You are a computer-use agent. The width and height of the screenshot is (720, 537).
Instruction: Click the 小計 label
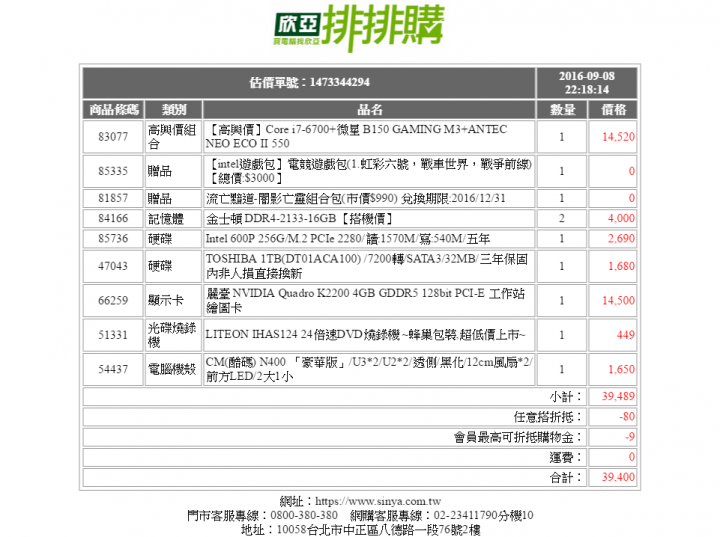(x=566, y=397)
